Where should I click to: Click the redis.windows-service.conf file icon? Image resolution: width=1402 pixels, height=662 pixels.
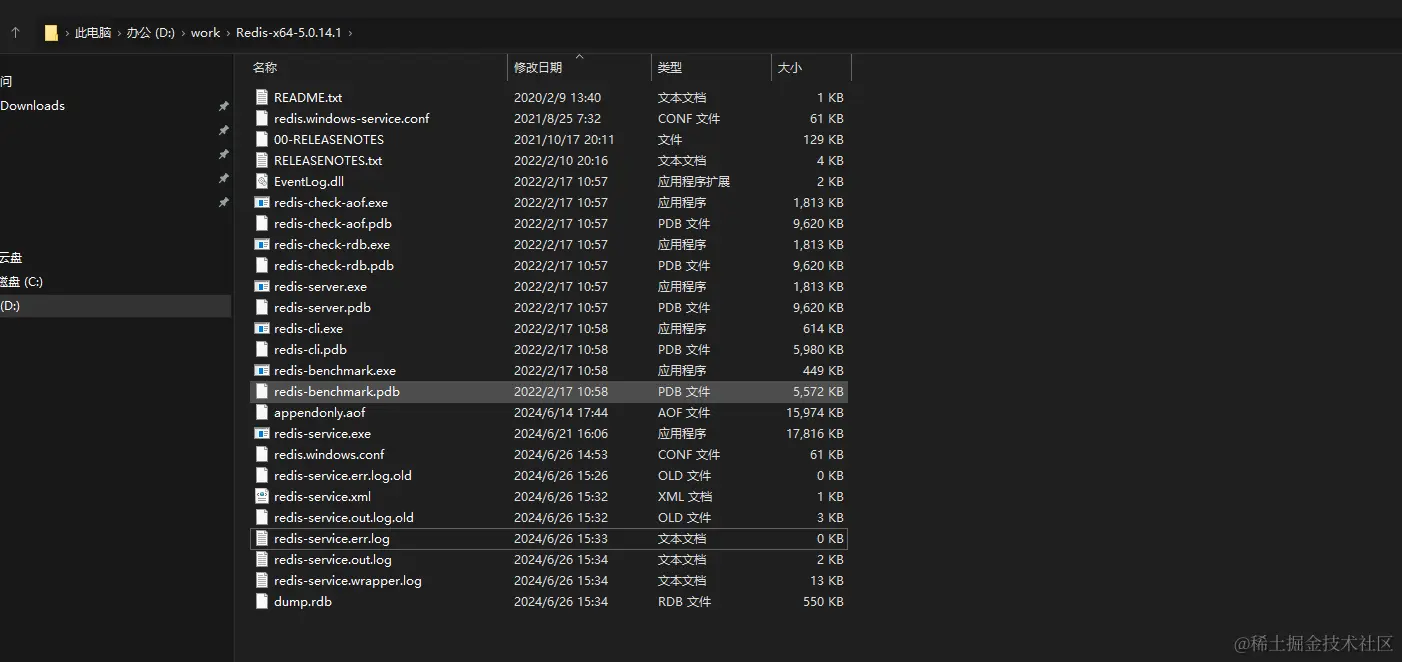262,118
